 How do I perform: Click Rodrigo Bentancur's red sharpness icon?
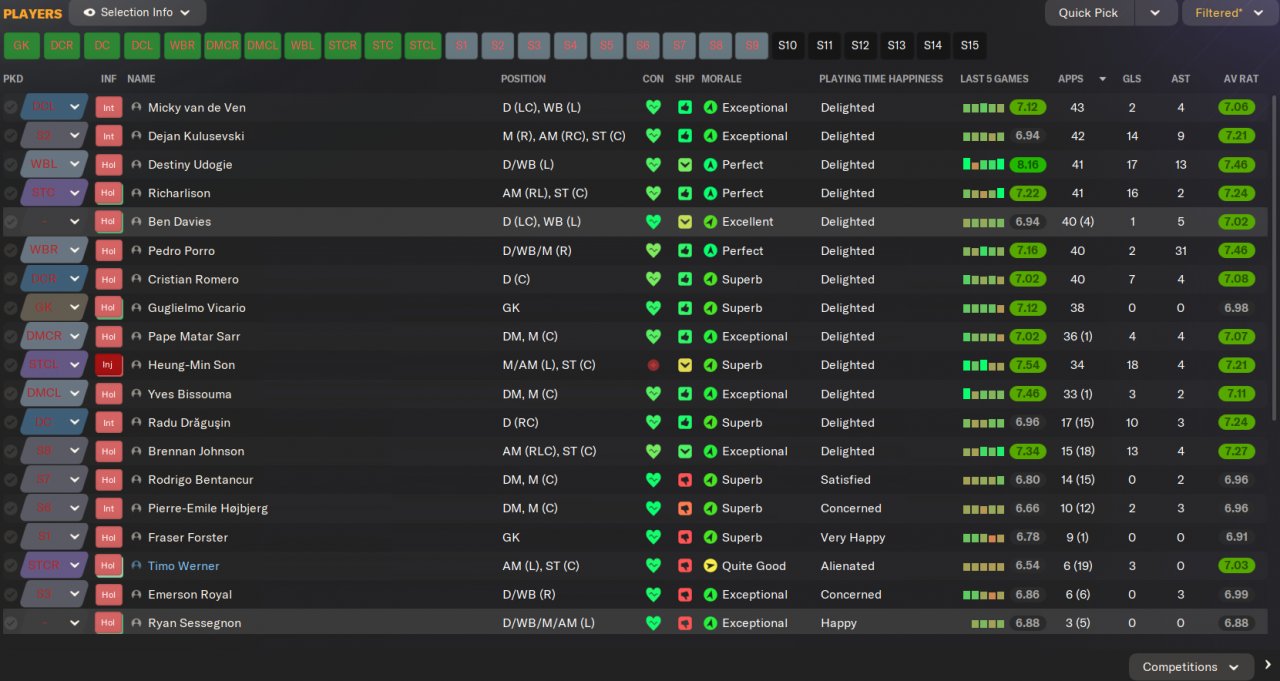tap(685, 480)
